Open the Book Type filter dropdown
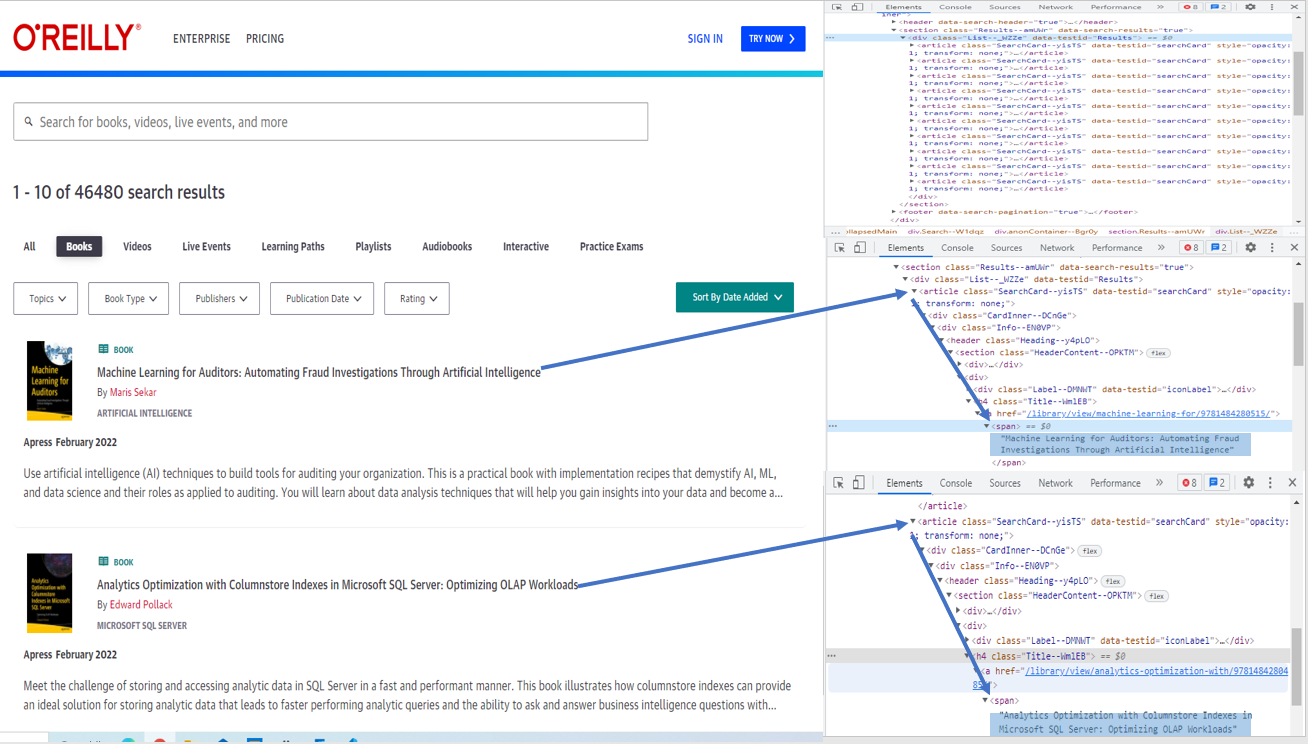Image resolution: width=1308 pixels, height=744 pixels. coord(128,298)
